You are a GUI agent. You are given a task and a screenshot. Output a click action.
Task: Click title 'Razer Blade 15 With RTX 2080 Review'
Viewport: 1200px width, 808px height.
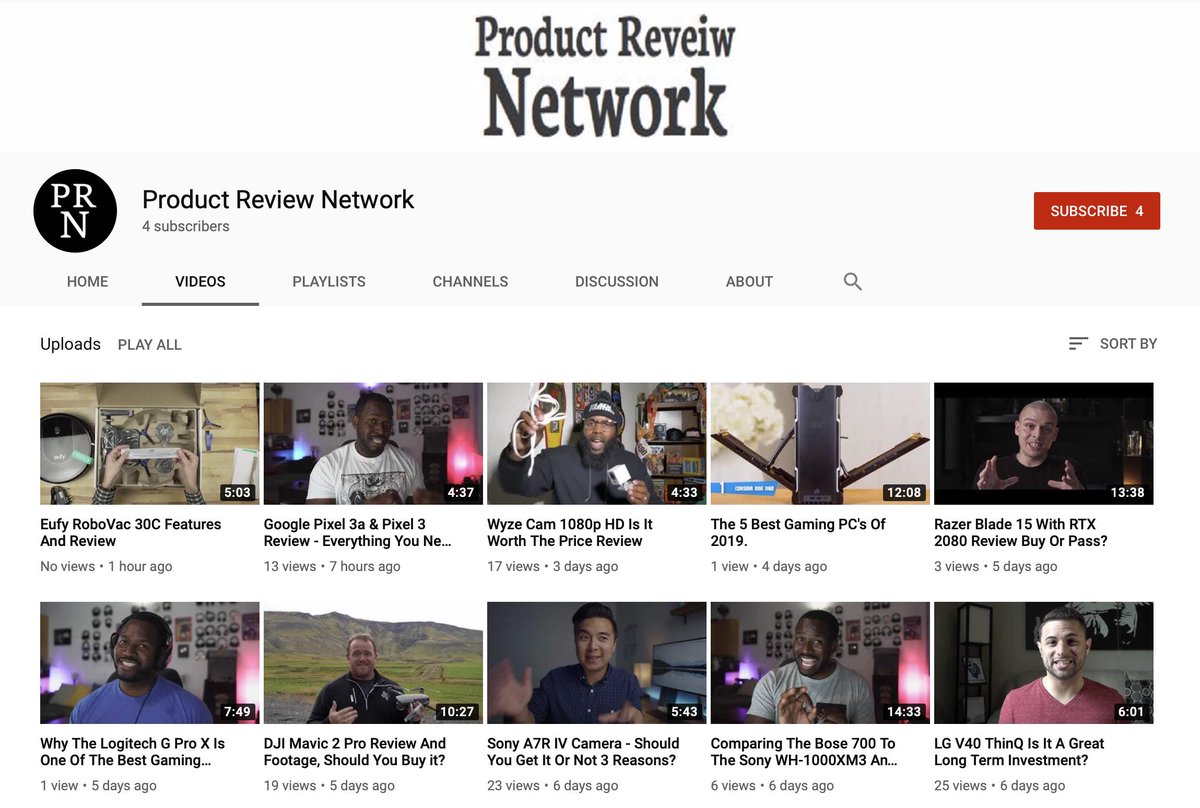point(1021,533)
